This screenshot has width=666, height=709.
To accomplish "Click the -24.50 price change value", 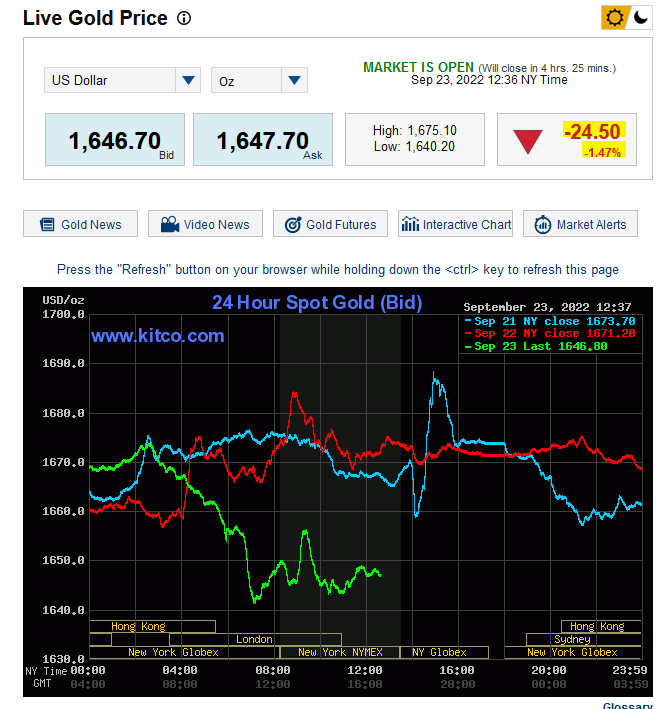I will 593,132.
